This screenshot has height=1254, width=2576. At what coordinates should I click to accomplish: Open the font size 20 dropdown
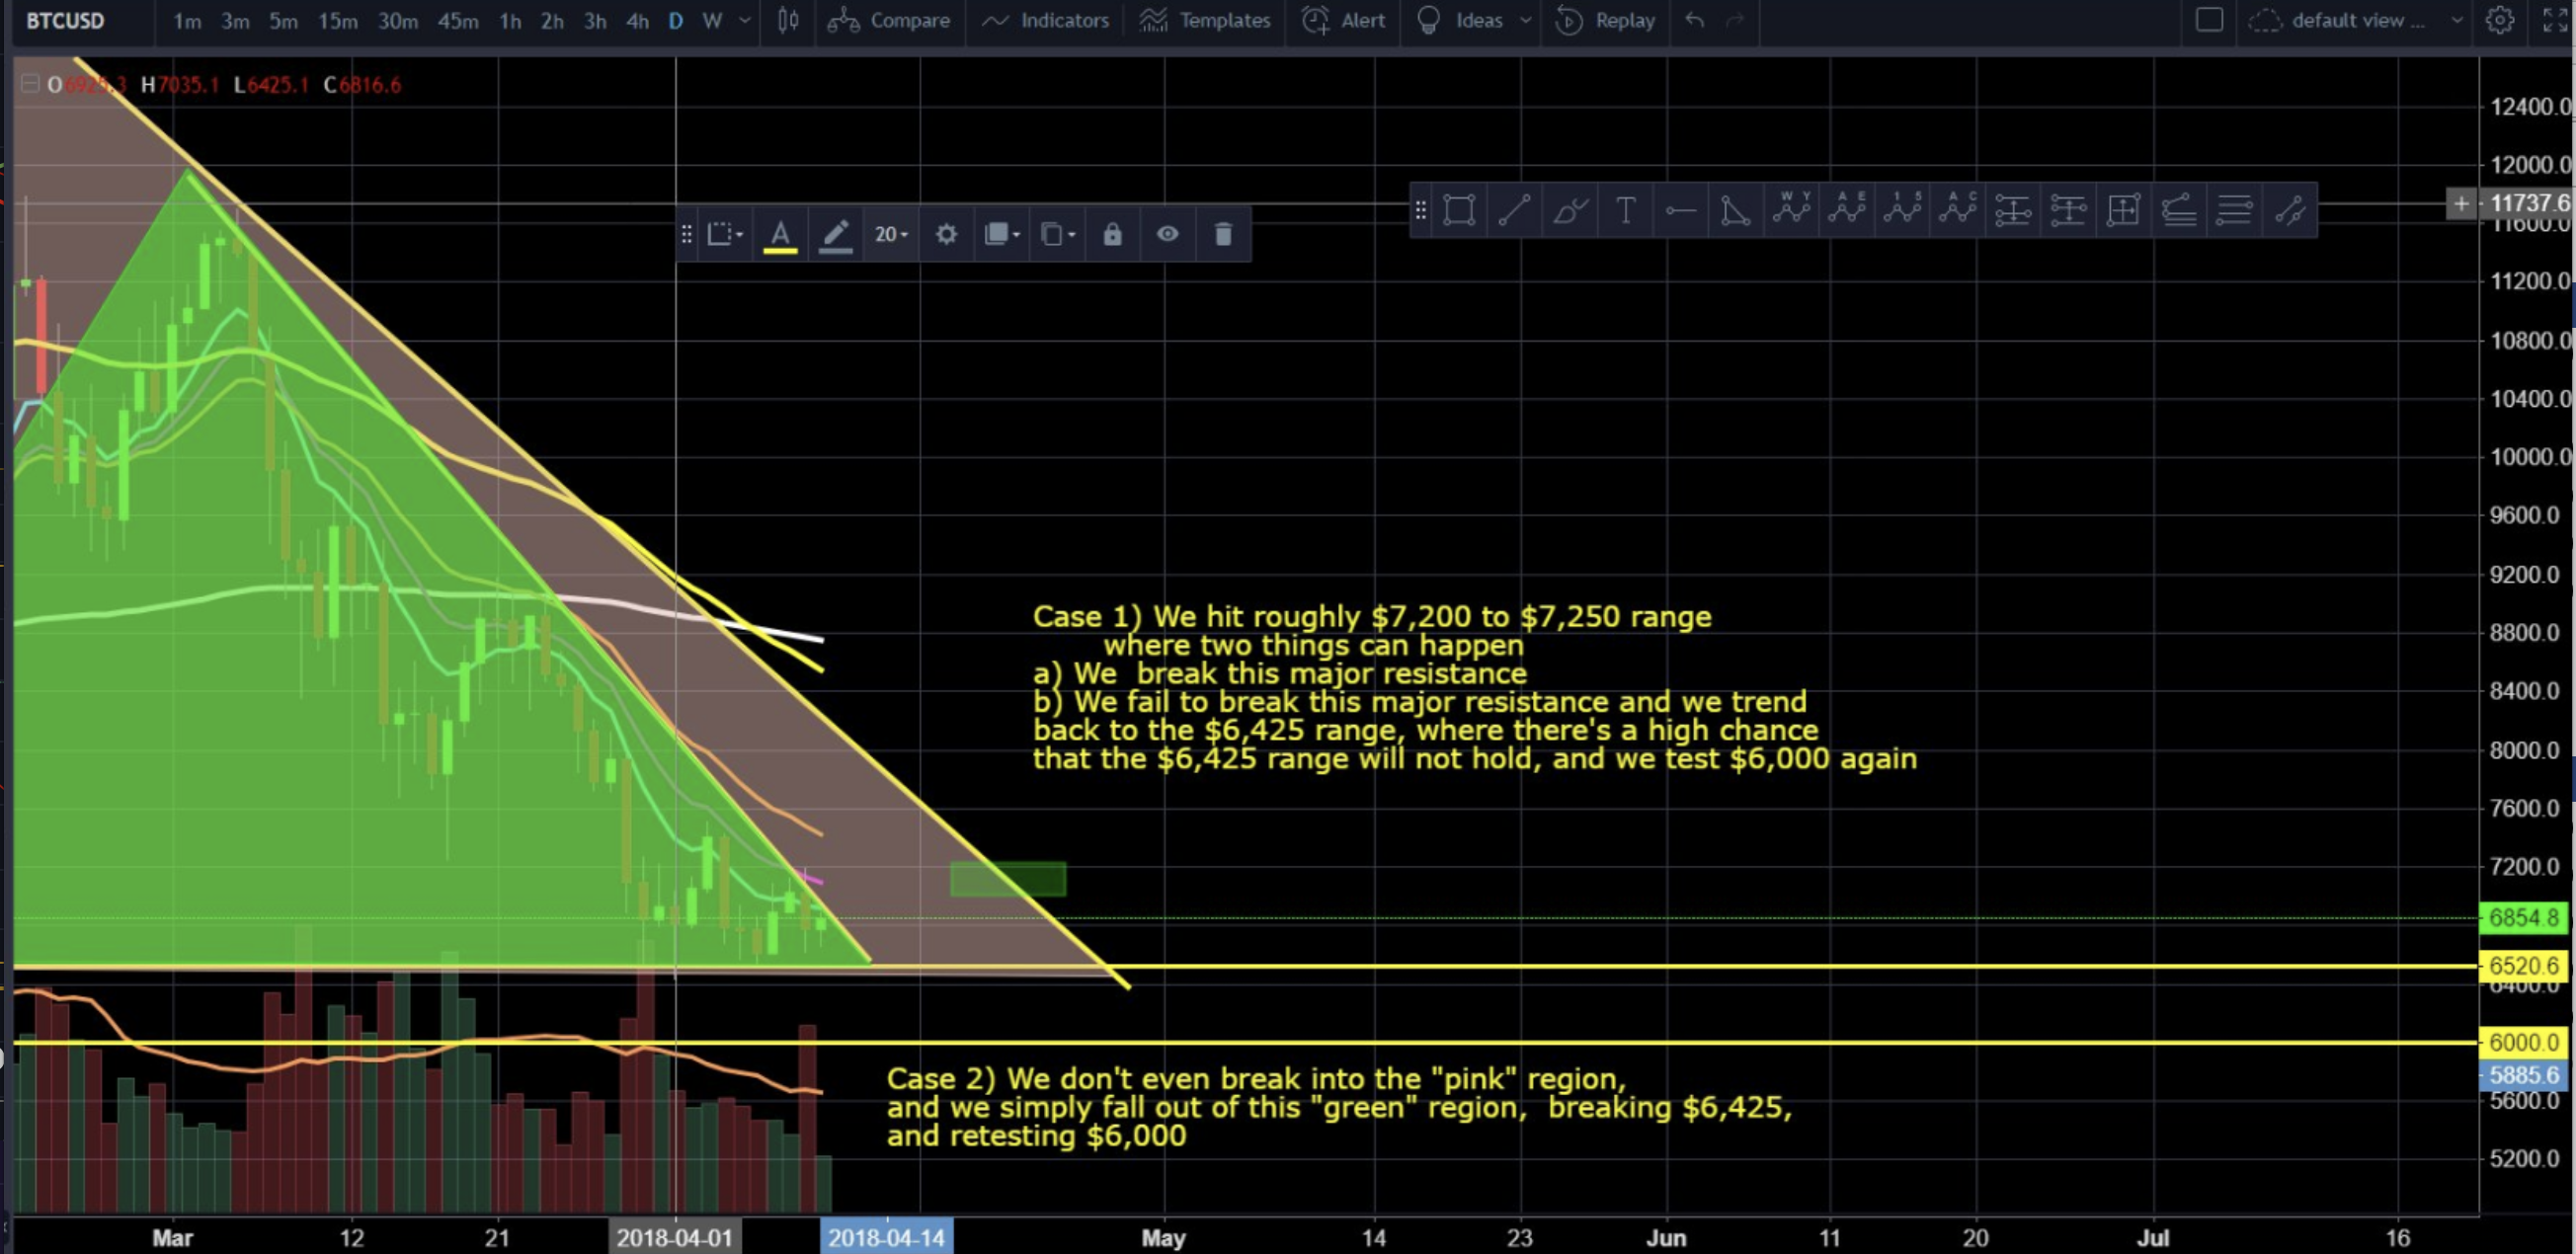click(890, 235)
